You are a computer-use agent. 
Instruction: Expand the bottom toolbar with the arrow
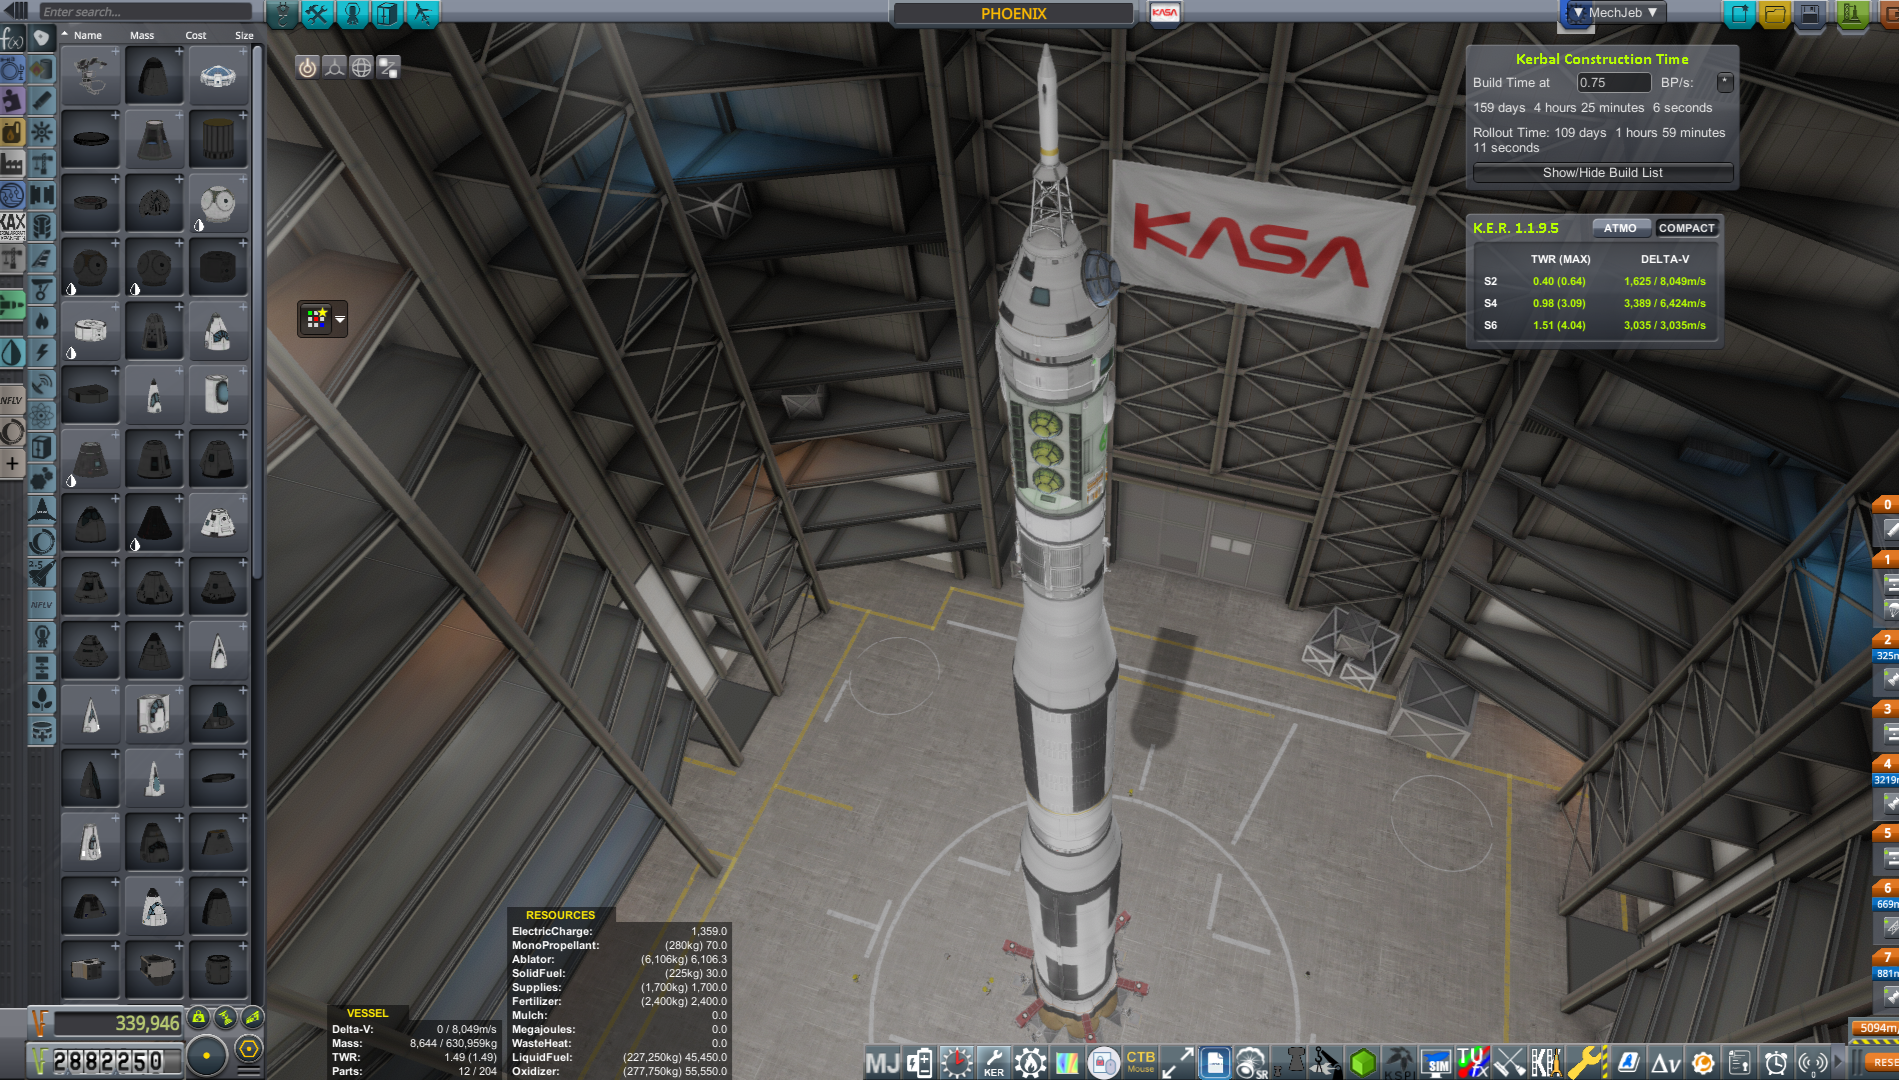pyautogui.click(x=1839, y=1062)
